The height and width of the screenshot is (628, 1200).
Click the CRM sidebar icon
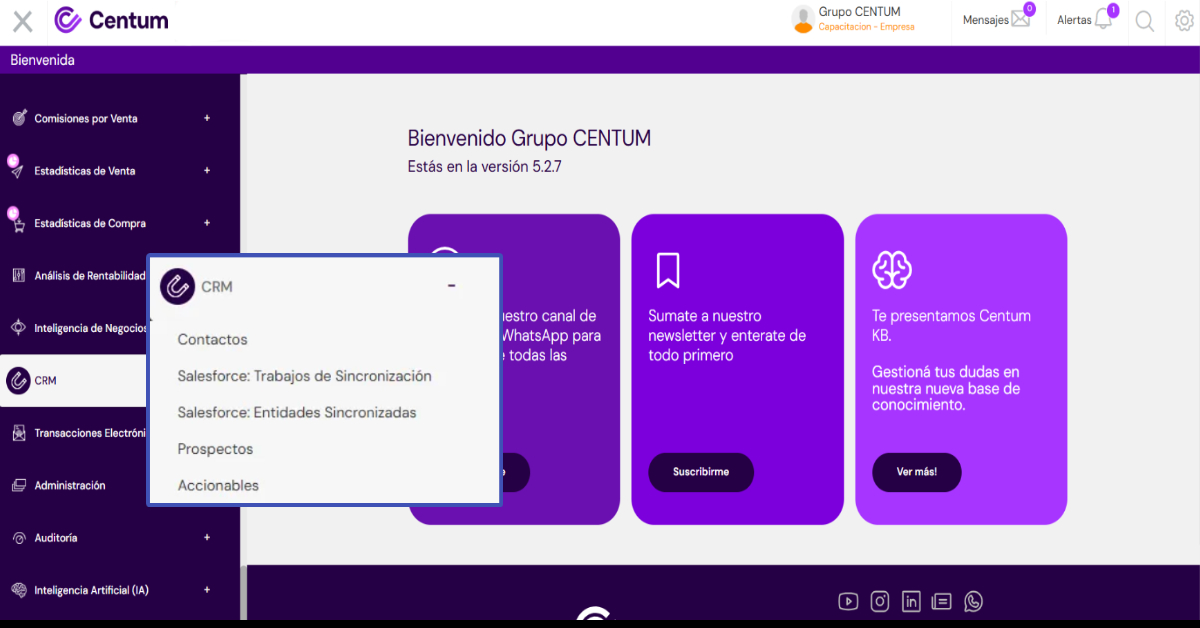pos(17,380)
